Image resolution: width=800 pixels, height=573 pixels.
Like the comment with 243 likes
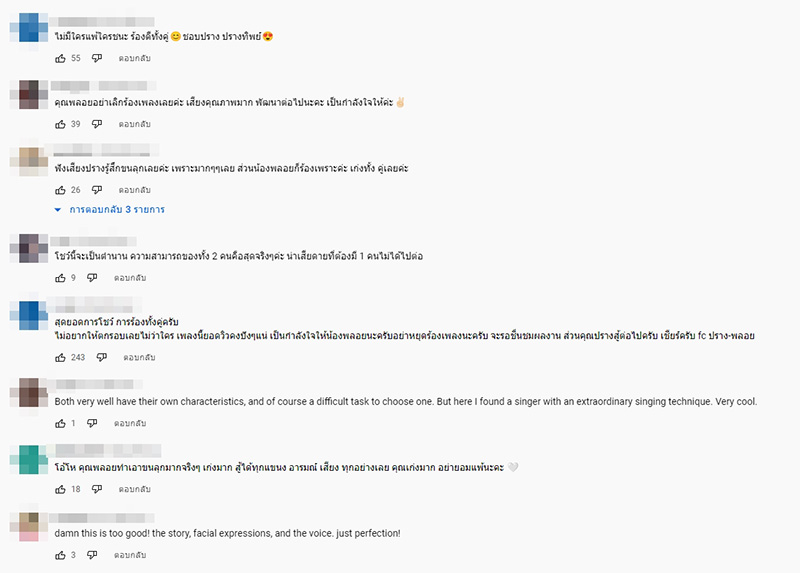coord(60,357)
